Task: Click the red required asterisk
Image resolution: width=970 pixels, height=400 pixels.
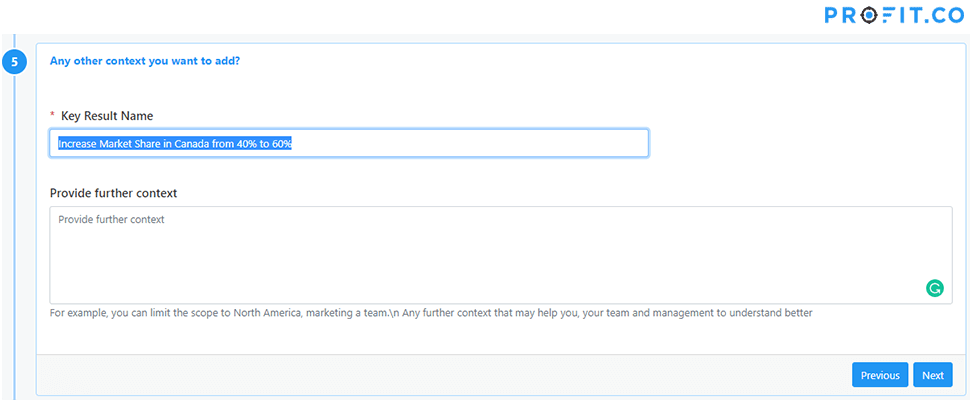Action: (x=52, y=116)
